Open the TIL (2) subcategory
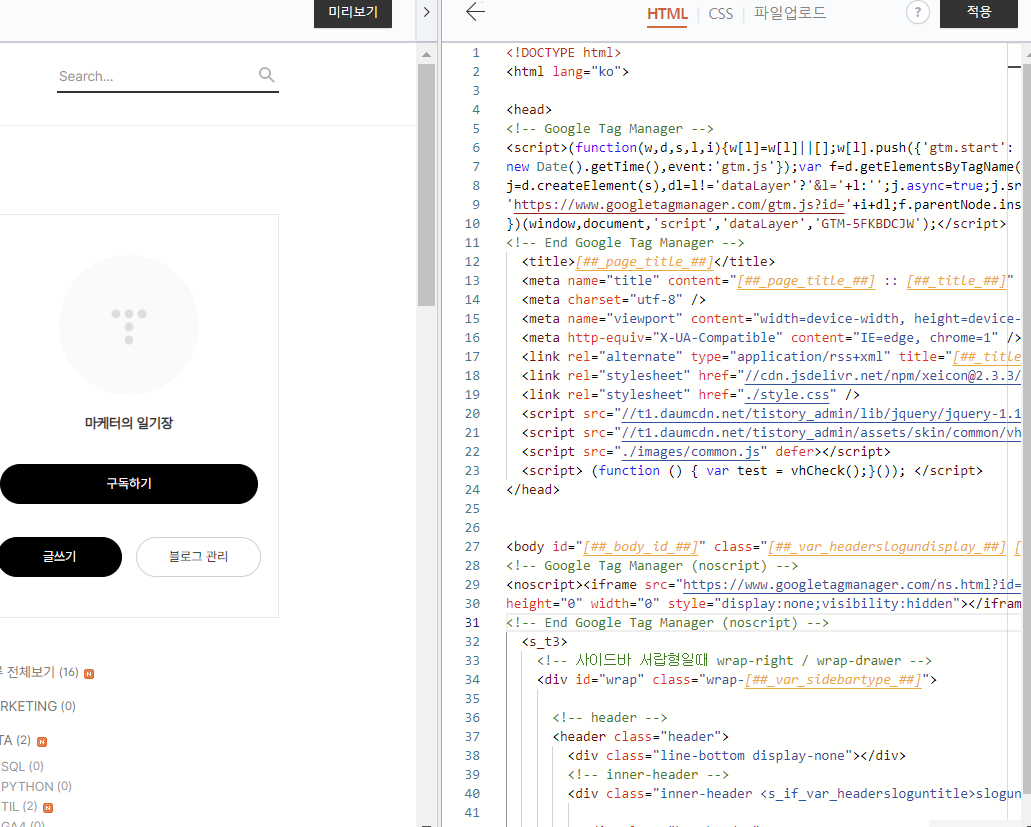The width and height of the screenshot is (1031, 827). pos(19,806)
